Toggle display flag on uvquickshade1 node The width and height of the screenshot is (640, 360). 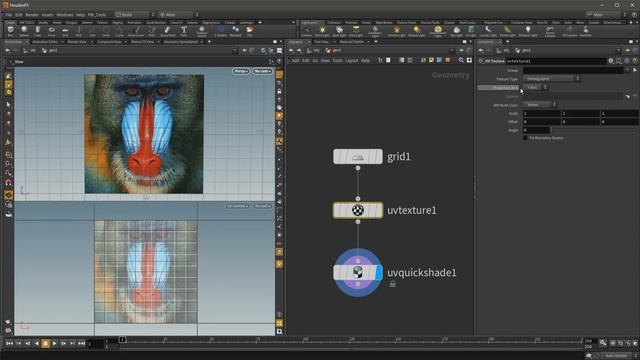coord(379,273)
